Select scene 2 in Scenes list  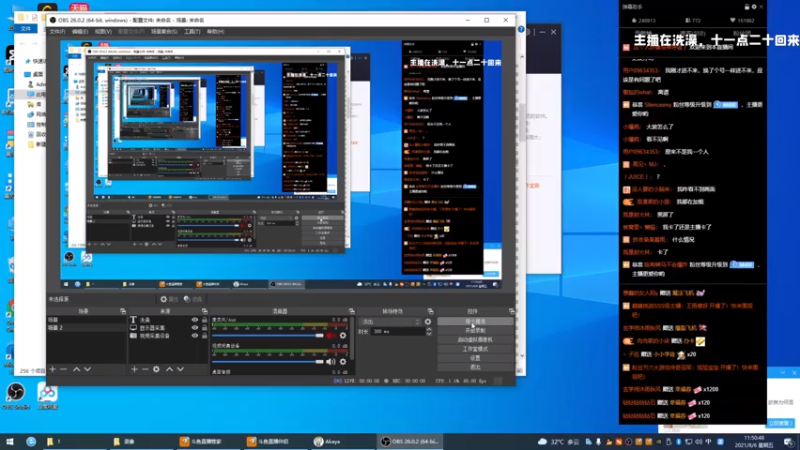86,328
